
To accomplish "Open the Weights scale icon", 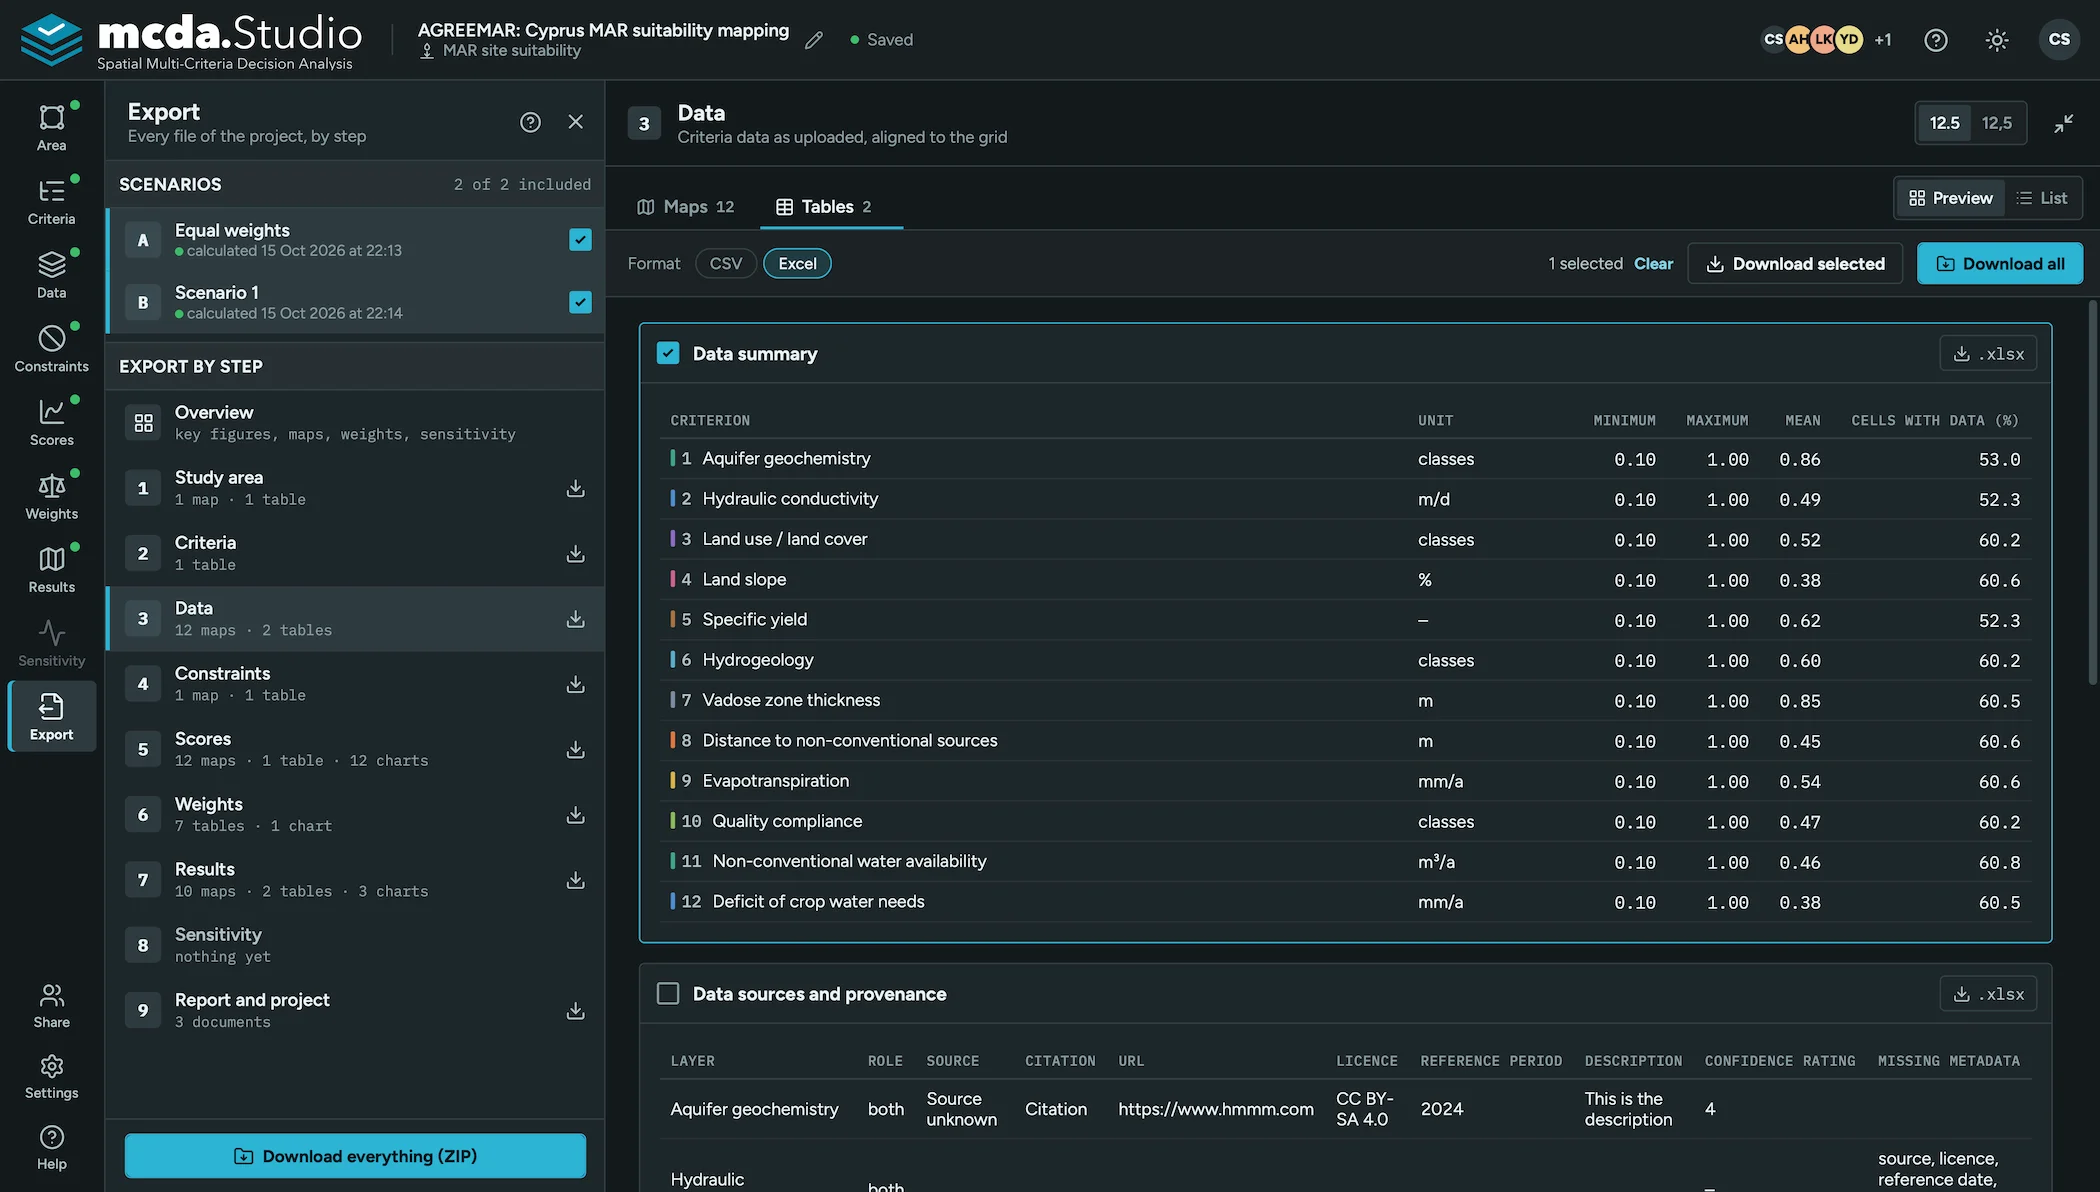I will (x=51, y=496).
